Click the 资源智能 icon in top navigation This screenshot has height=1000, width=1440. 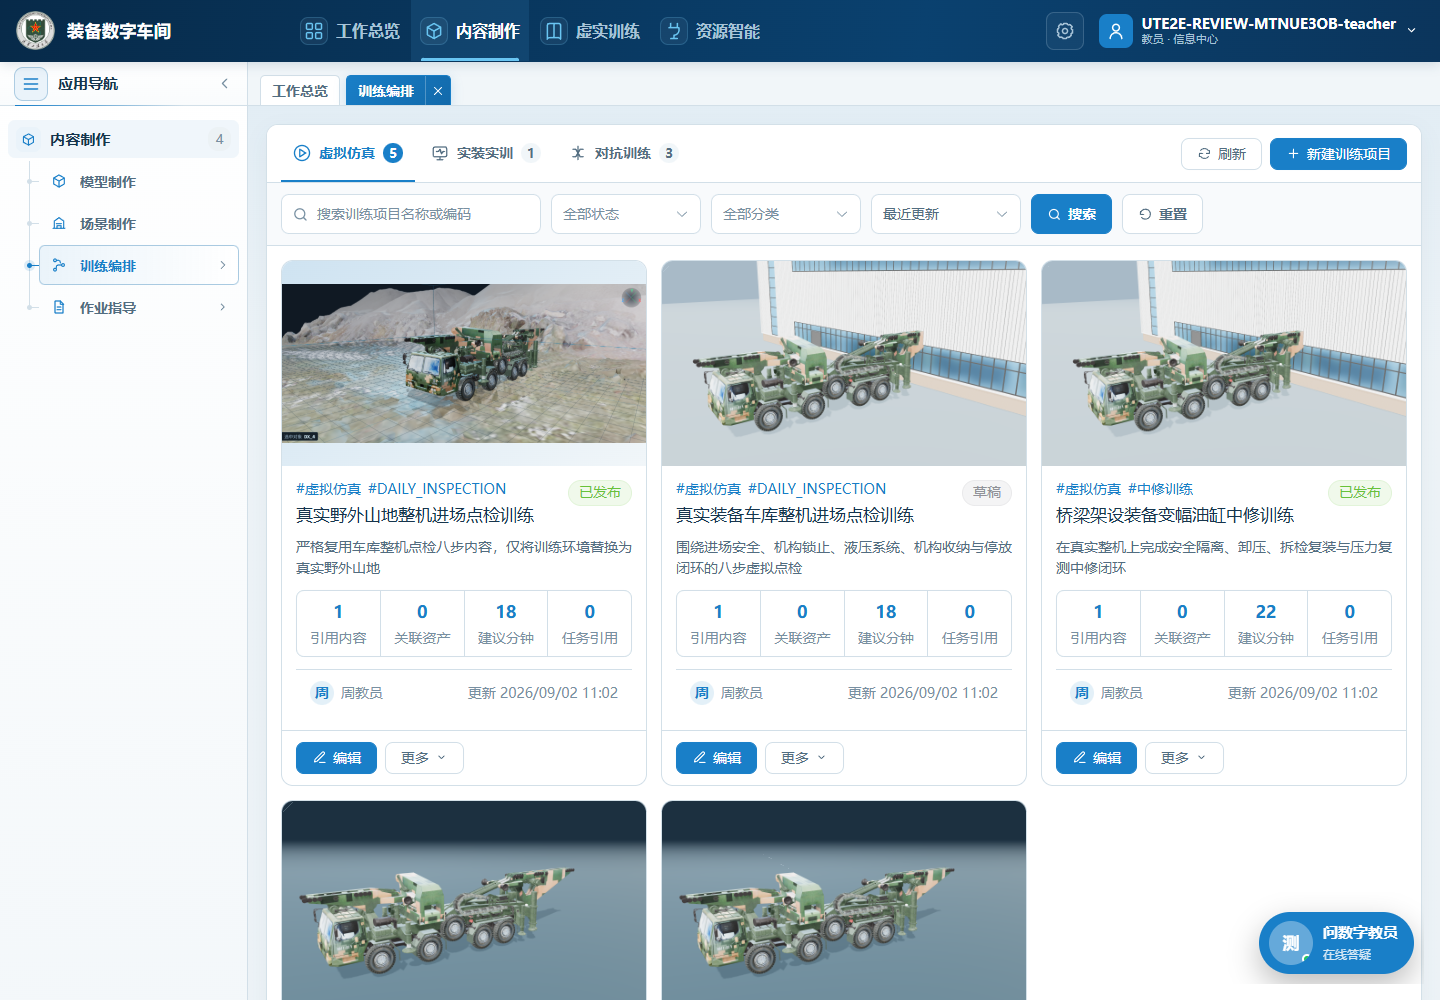tap(674, 31)
